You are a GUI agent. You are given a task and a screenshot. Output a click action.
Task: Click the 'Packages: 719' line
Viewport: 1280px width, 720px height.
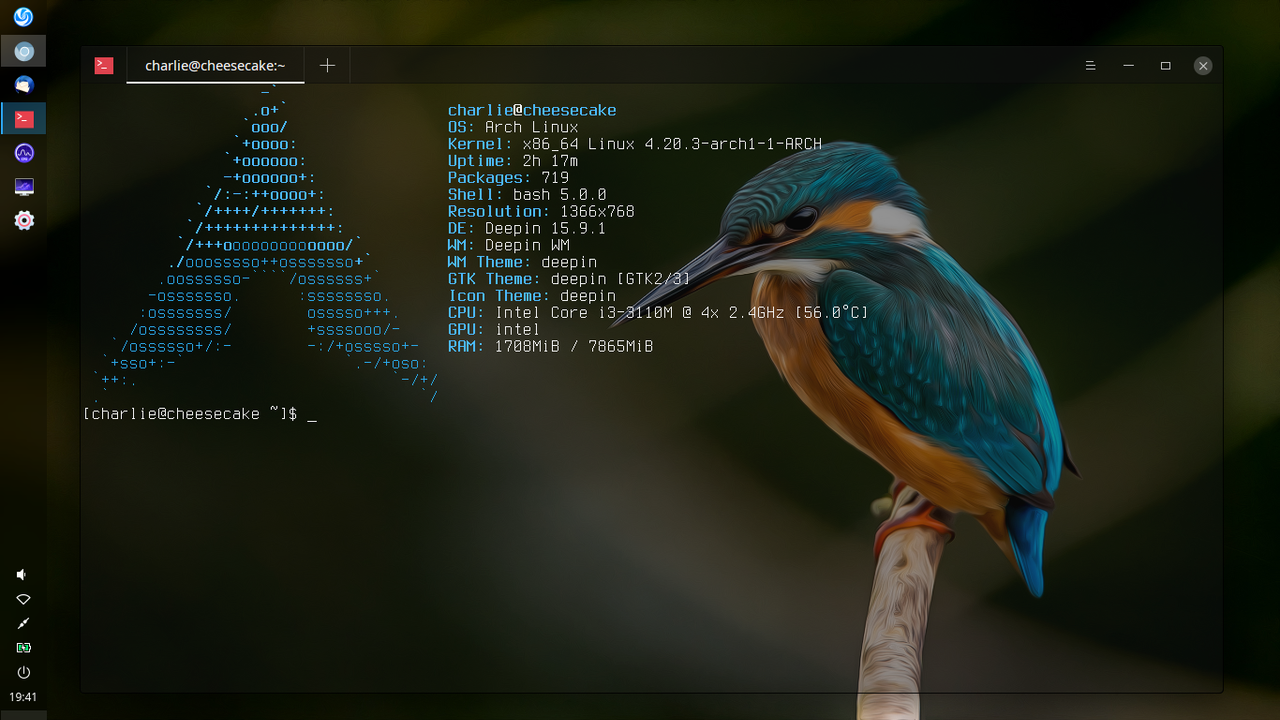pyautogui.click(x=508, y=178)
